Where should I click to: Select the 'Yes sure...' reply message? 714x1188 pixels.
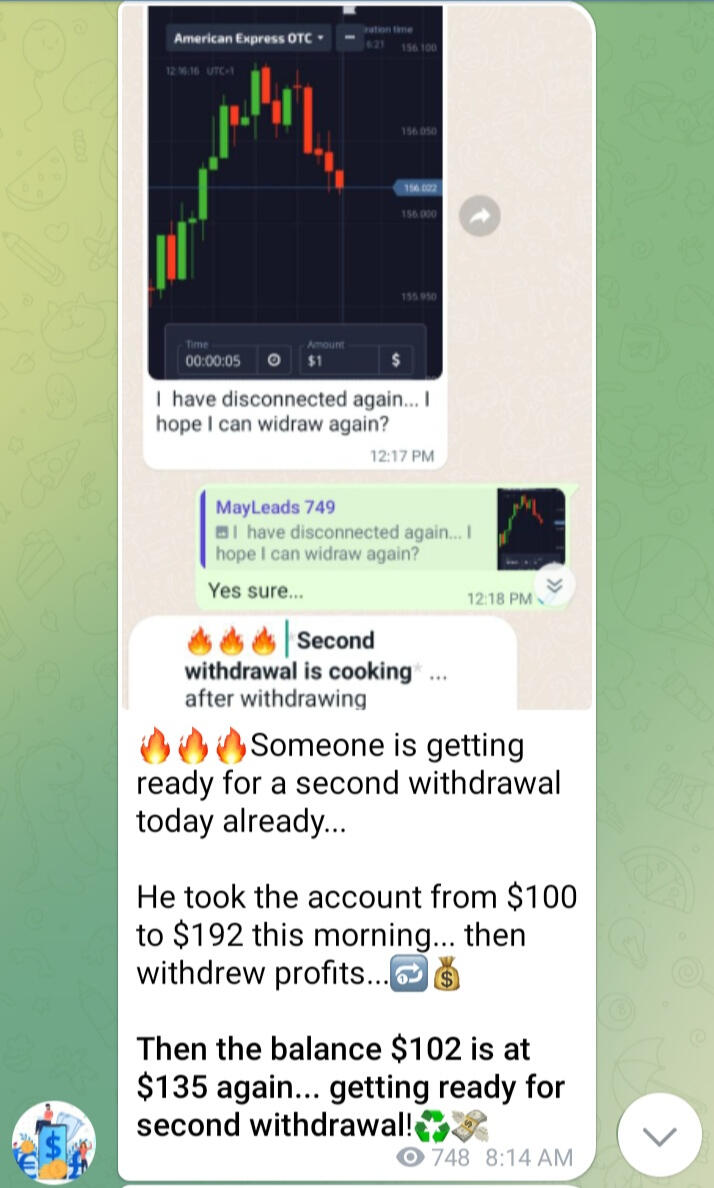tap(255, 590)
